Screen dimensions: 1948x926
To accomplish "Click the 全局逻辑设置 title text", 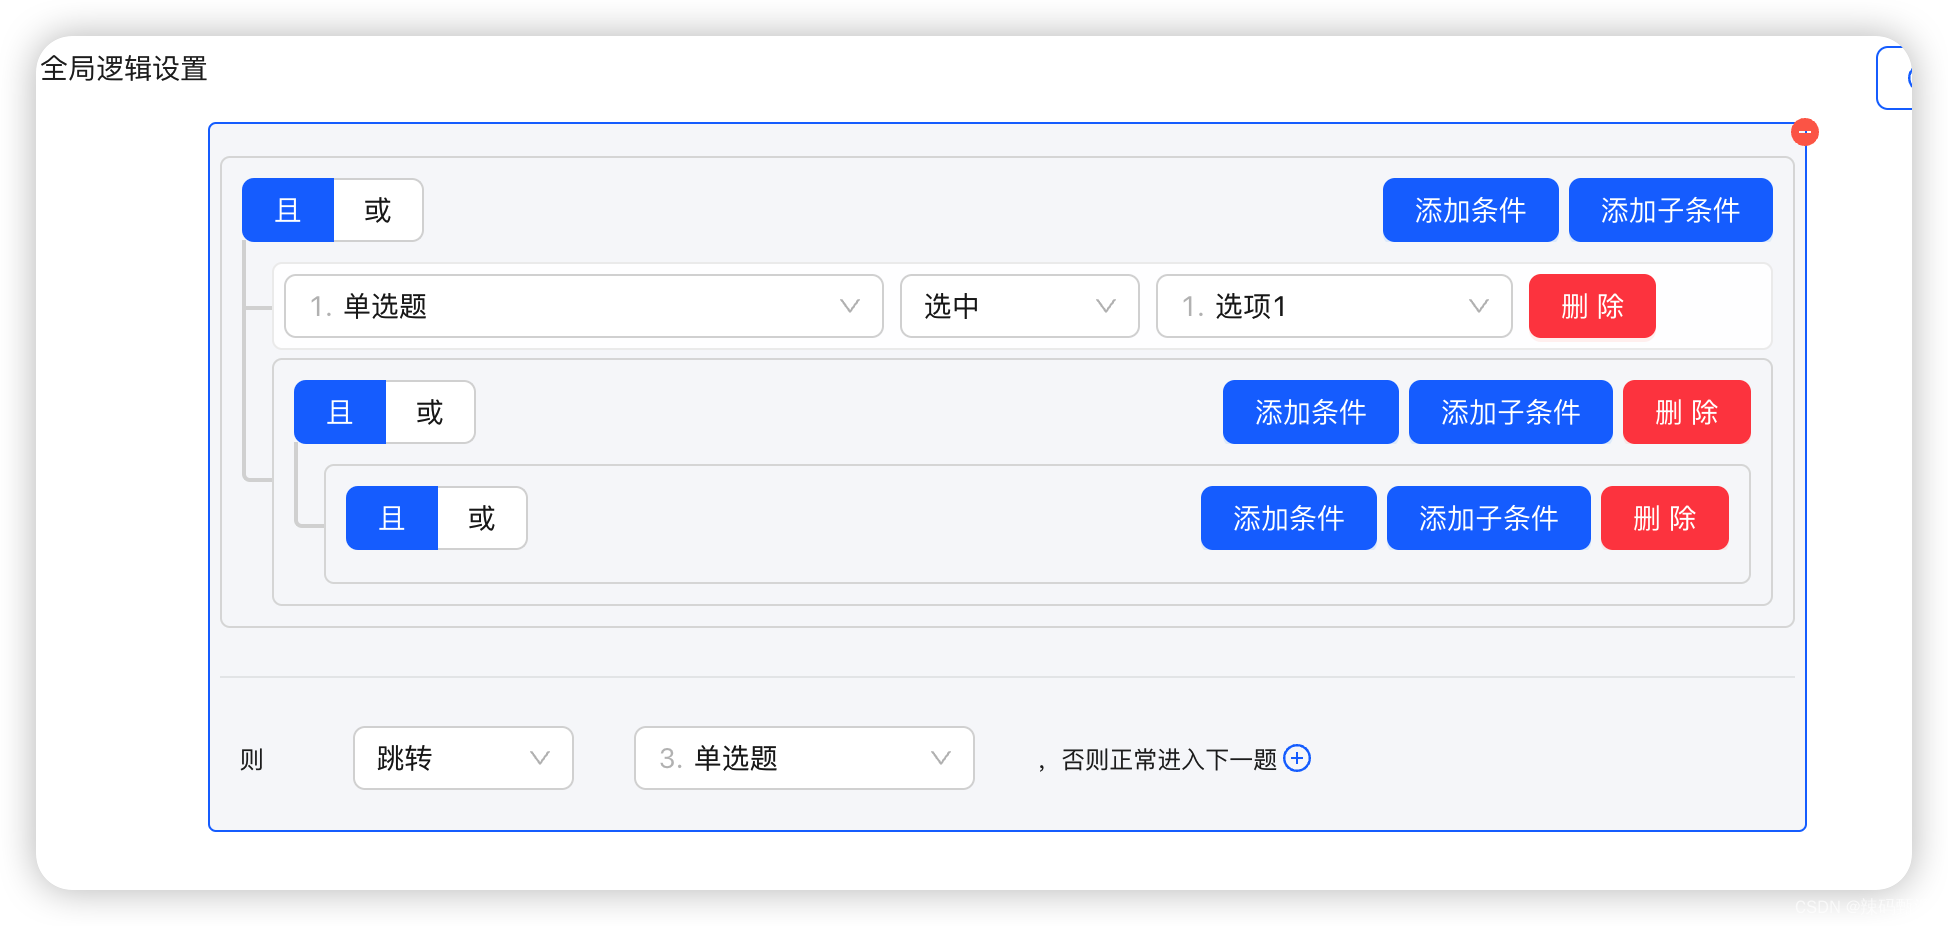I will [x=124, y=68].
